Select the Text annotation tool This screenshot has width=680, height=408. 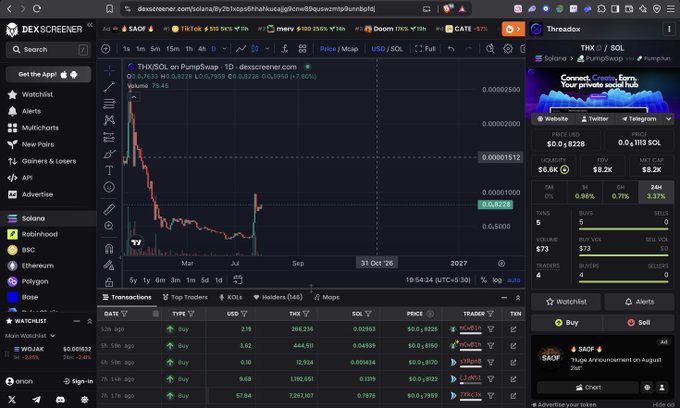click(109, 170)
